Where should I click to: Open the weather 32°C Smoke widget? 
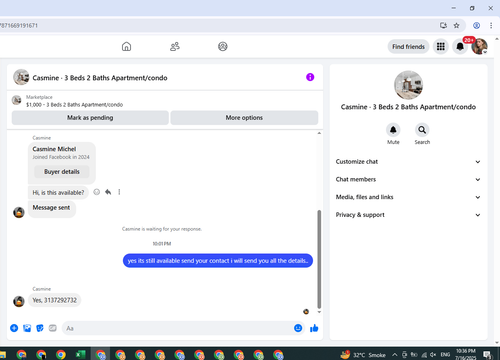(x=363, y=355)
